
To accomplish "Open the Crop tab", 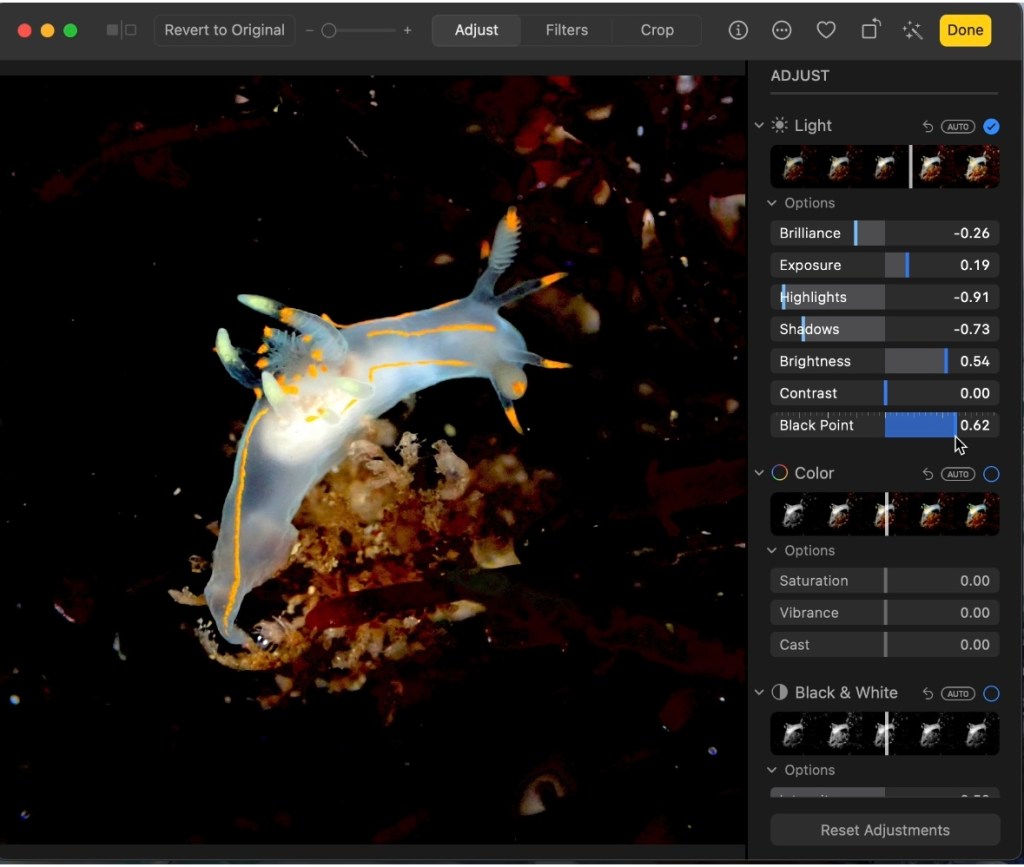I will (655, 30).
